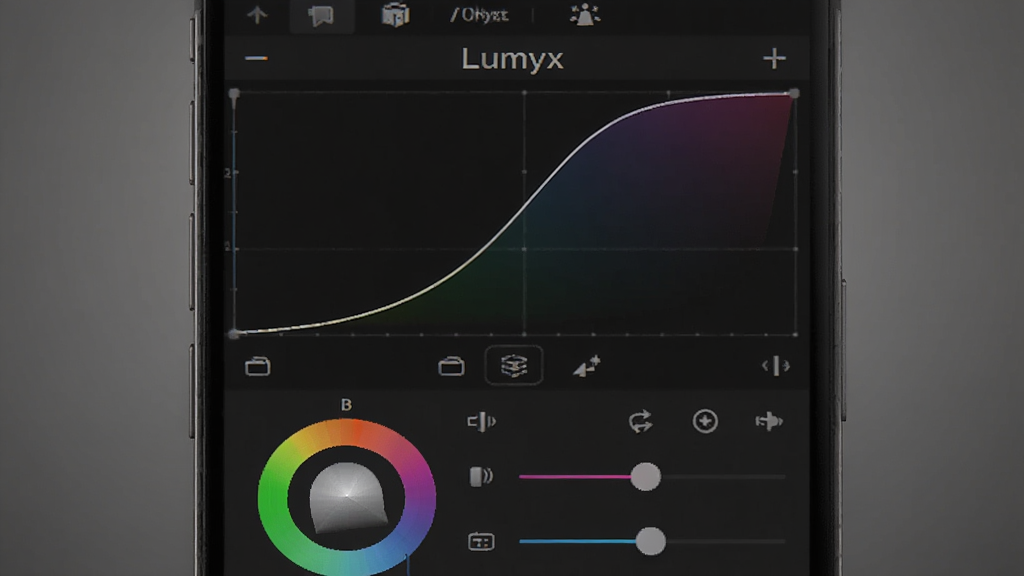Tap the sparkle curve auto-adjust icon
Image resolution: width=1024 pixels, height=576 pixels.
586,366
